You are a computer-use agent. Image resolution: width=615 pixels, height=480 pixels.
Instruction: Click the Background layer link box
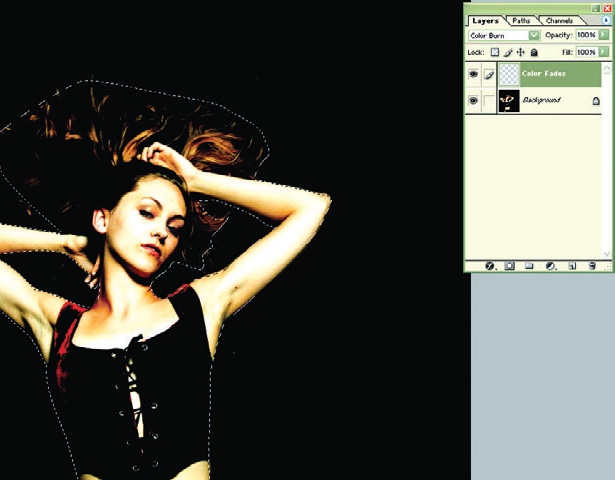[x=489, y=101]
